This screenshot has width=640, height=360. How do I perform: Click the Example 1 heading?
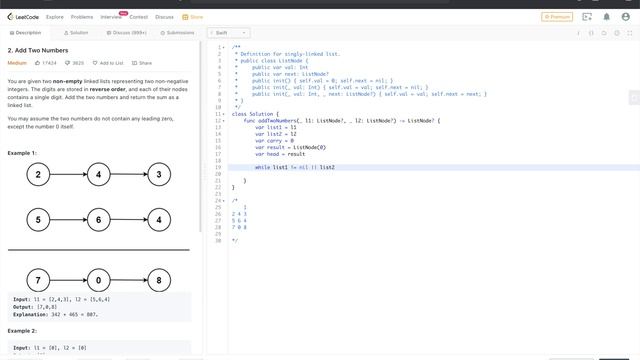pos(22,153)
